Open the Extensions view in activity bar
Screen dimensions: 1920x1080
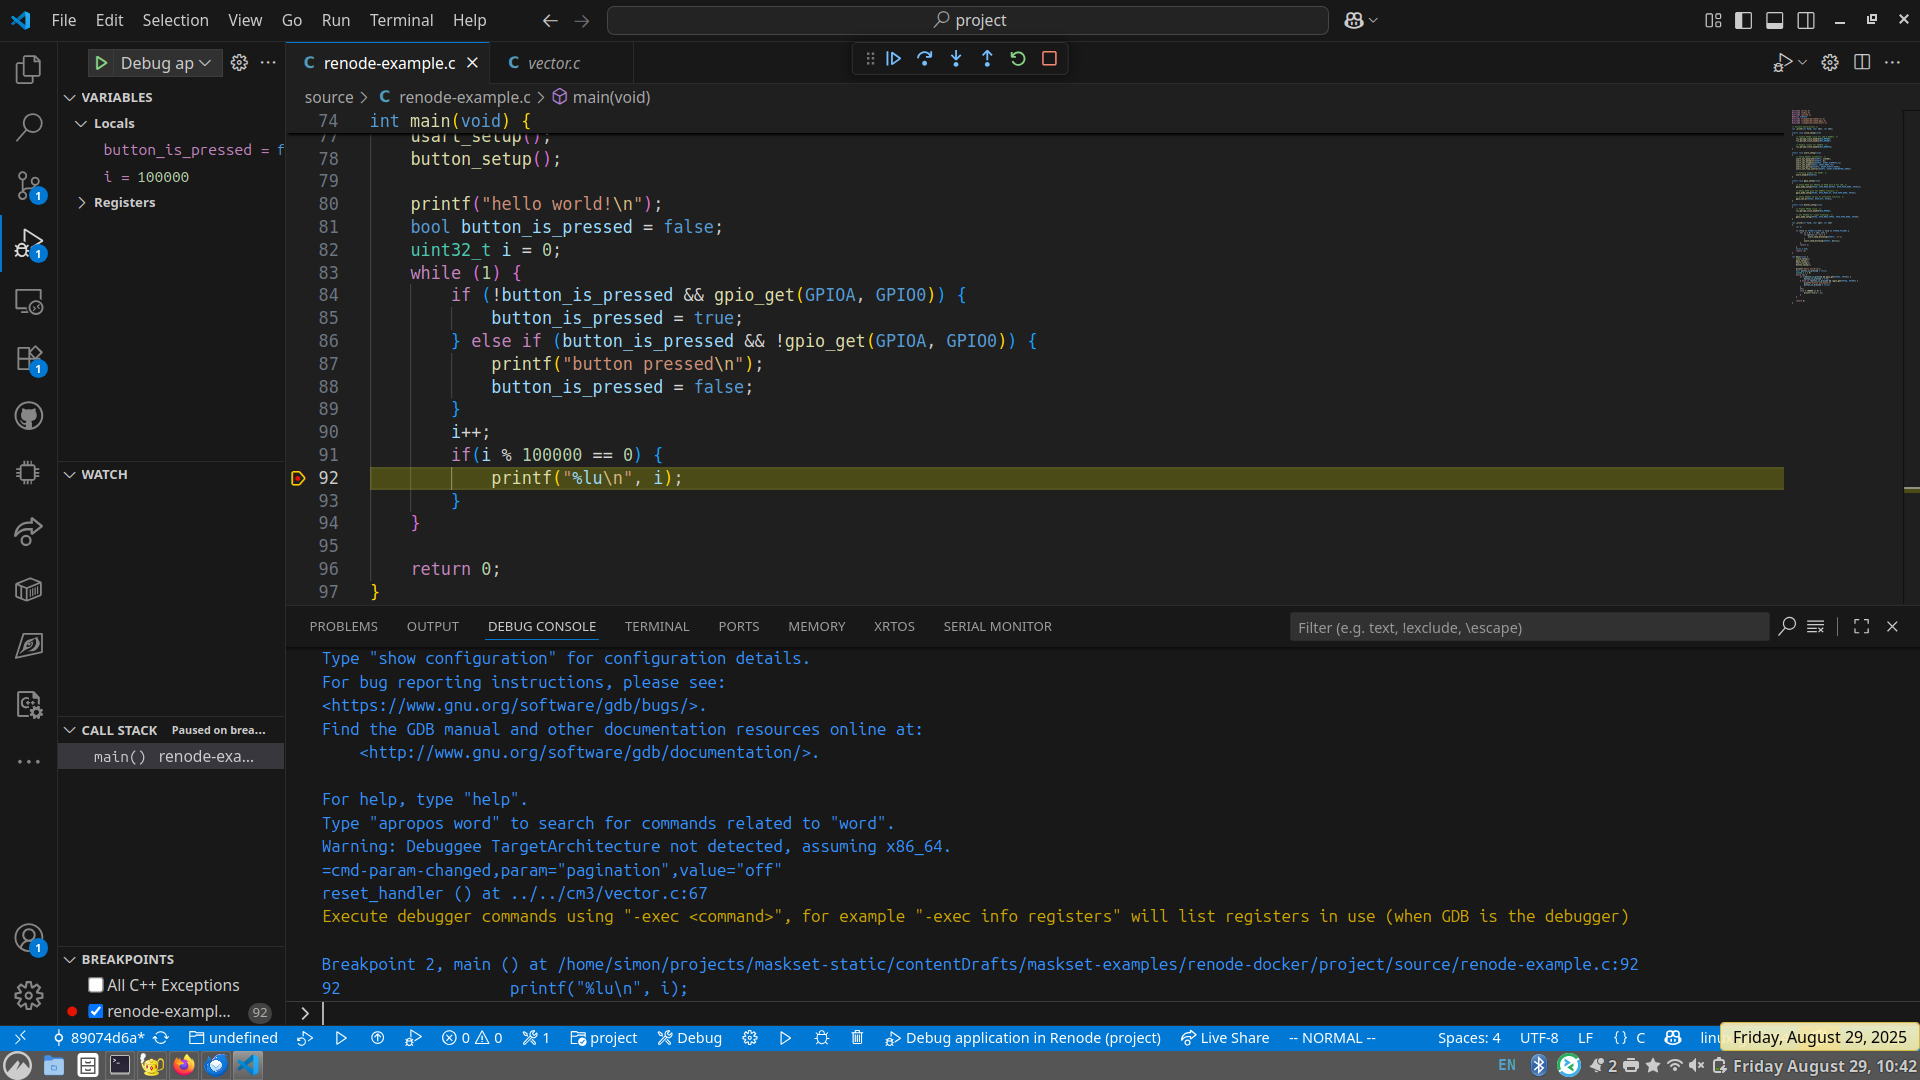tap(29, 359)
